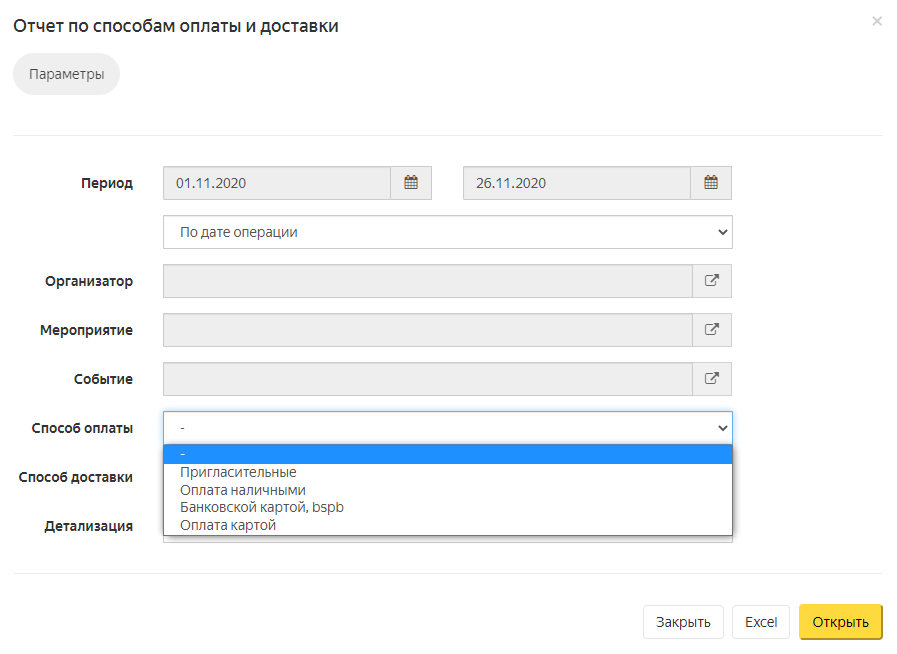
Task: Collapse the Способ оплаты dropdown
Action: 447,427
